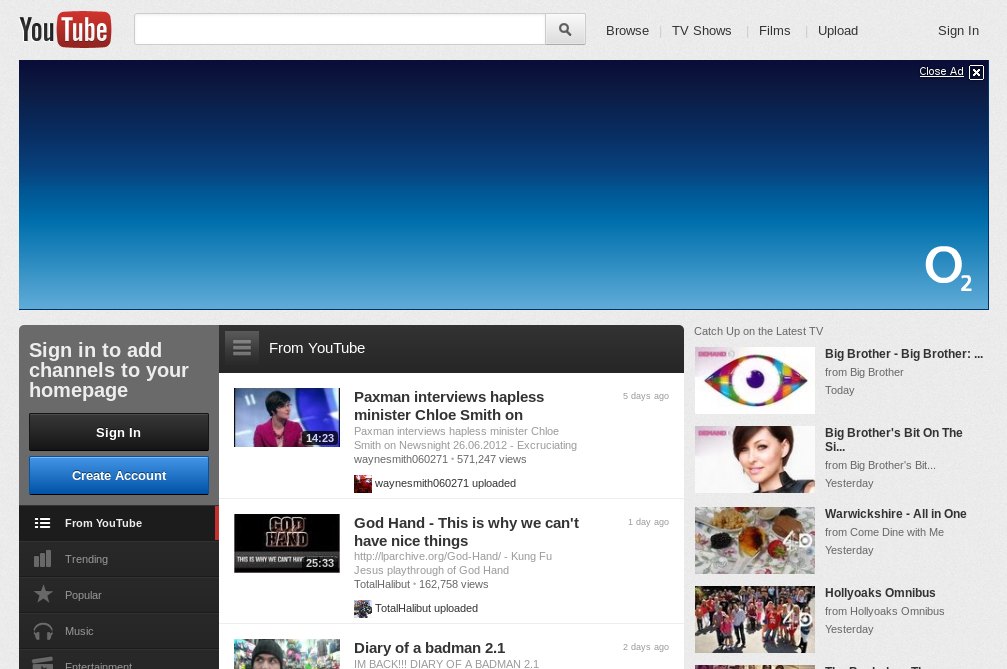Open Hollyoaks Omnibus title link
The image size is (1007, 669).
click(x=880, y=593)
